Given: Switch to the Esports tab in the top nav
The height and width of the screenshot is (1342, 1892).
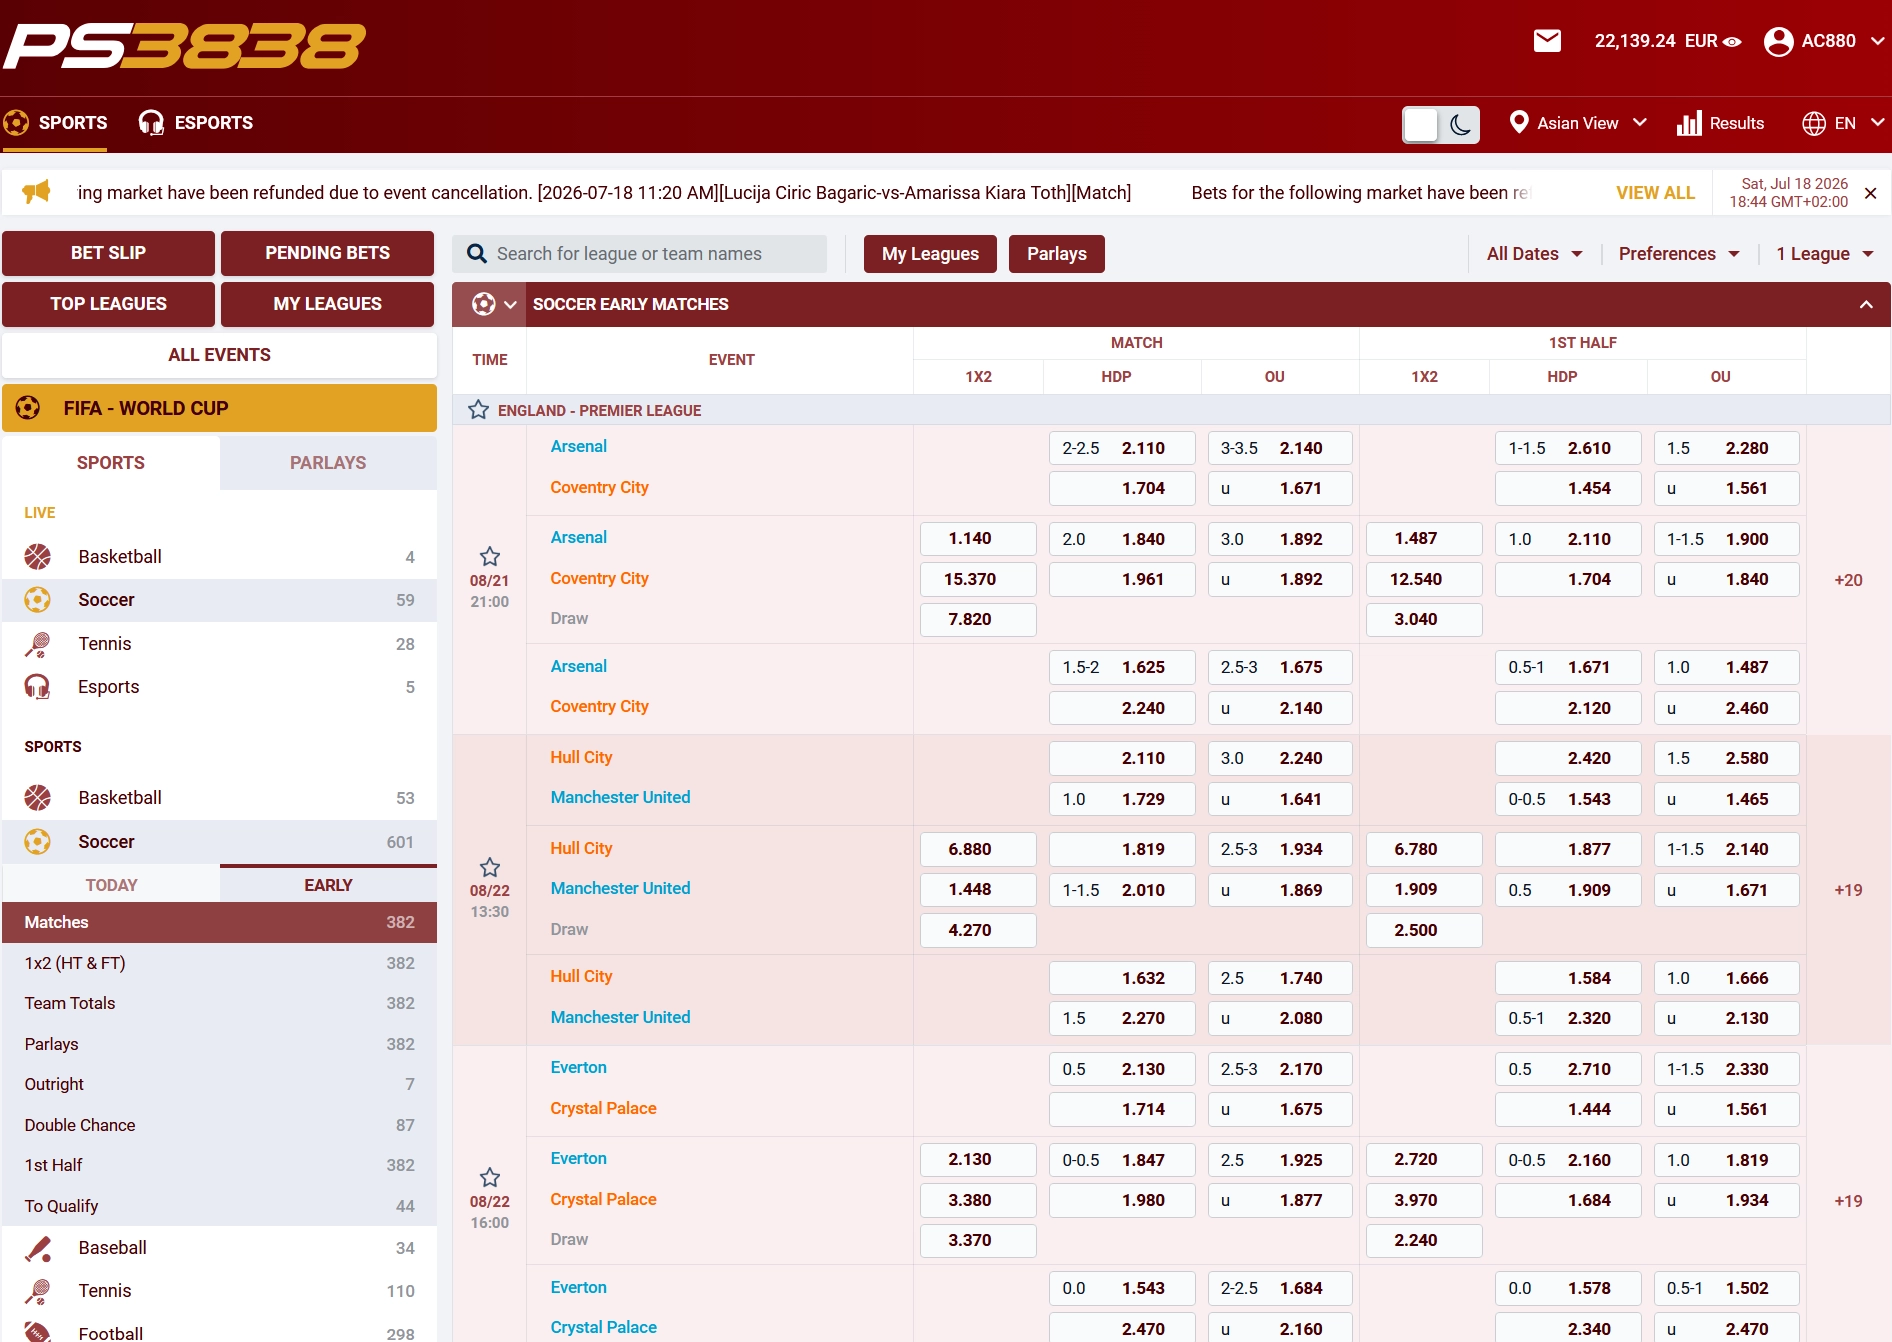Looking at the screenshot, I should coord(196,123).
